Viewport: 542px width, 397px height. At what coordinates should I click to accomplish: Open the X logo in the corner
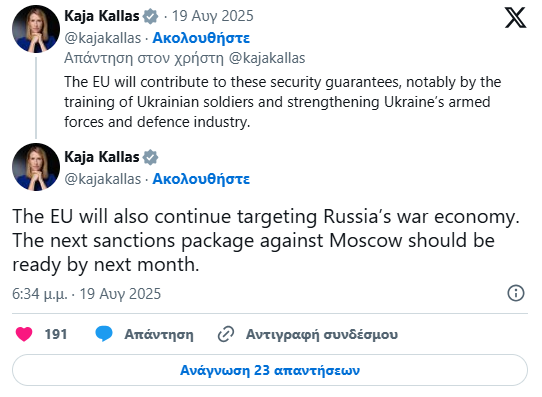[515, 18]
